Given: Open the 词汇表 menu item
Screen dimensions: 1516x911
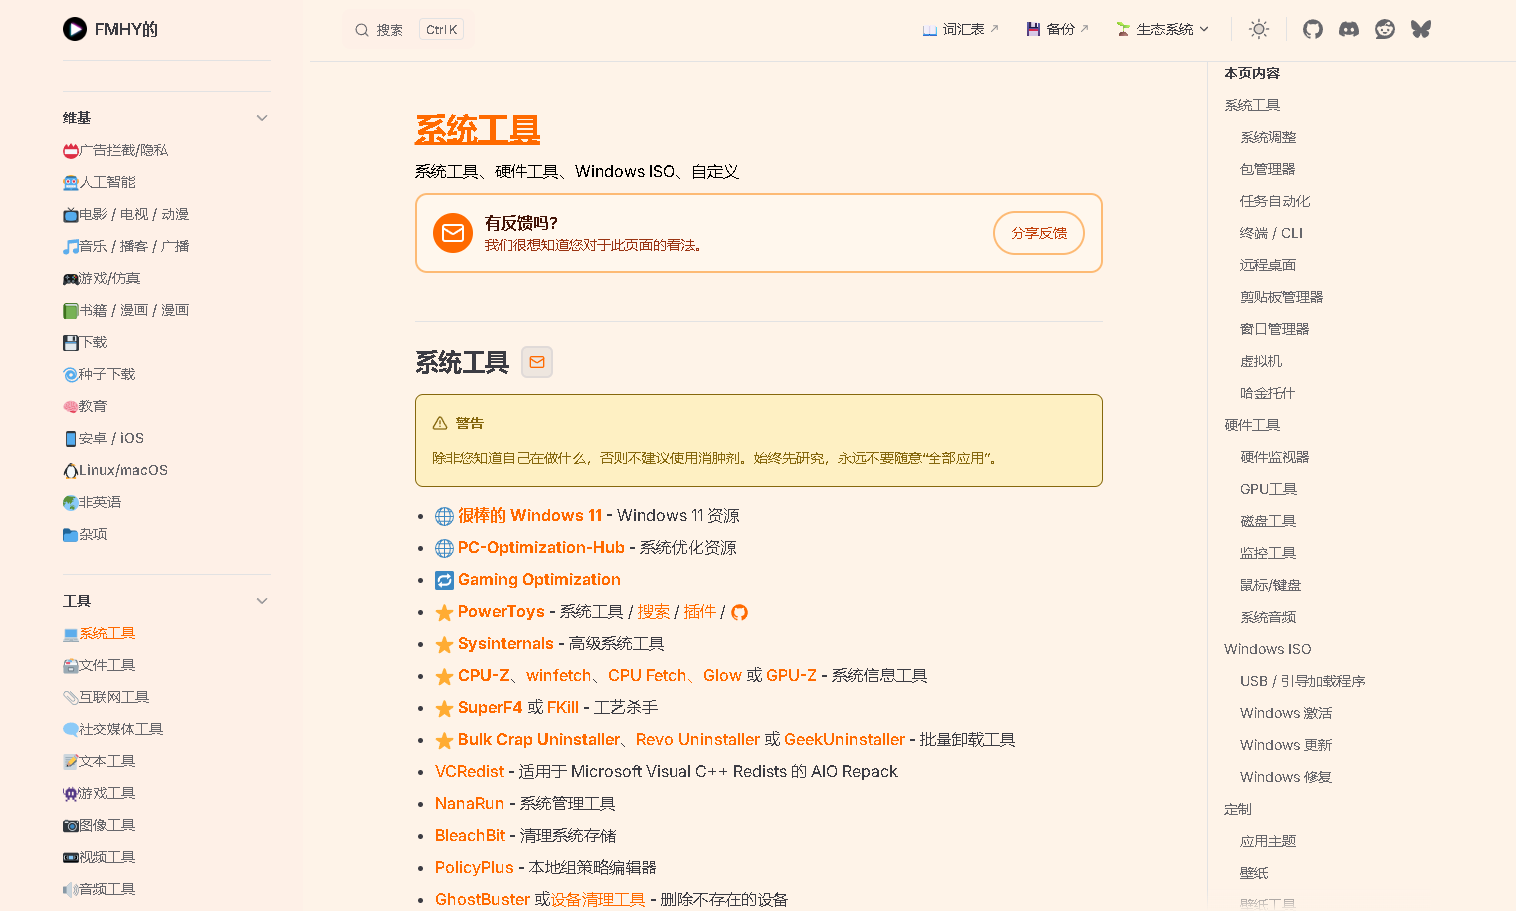Looking at the screenshot, I should [959, 29].
